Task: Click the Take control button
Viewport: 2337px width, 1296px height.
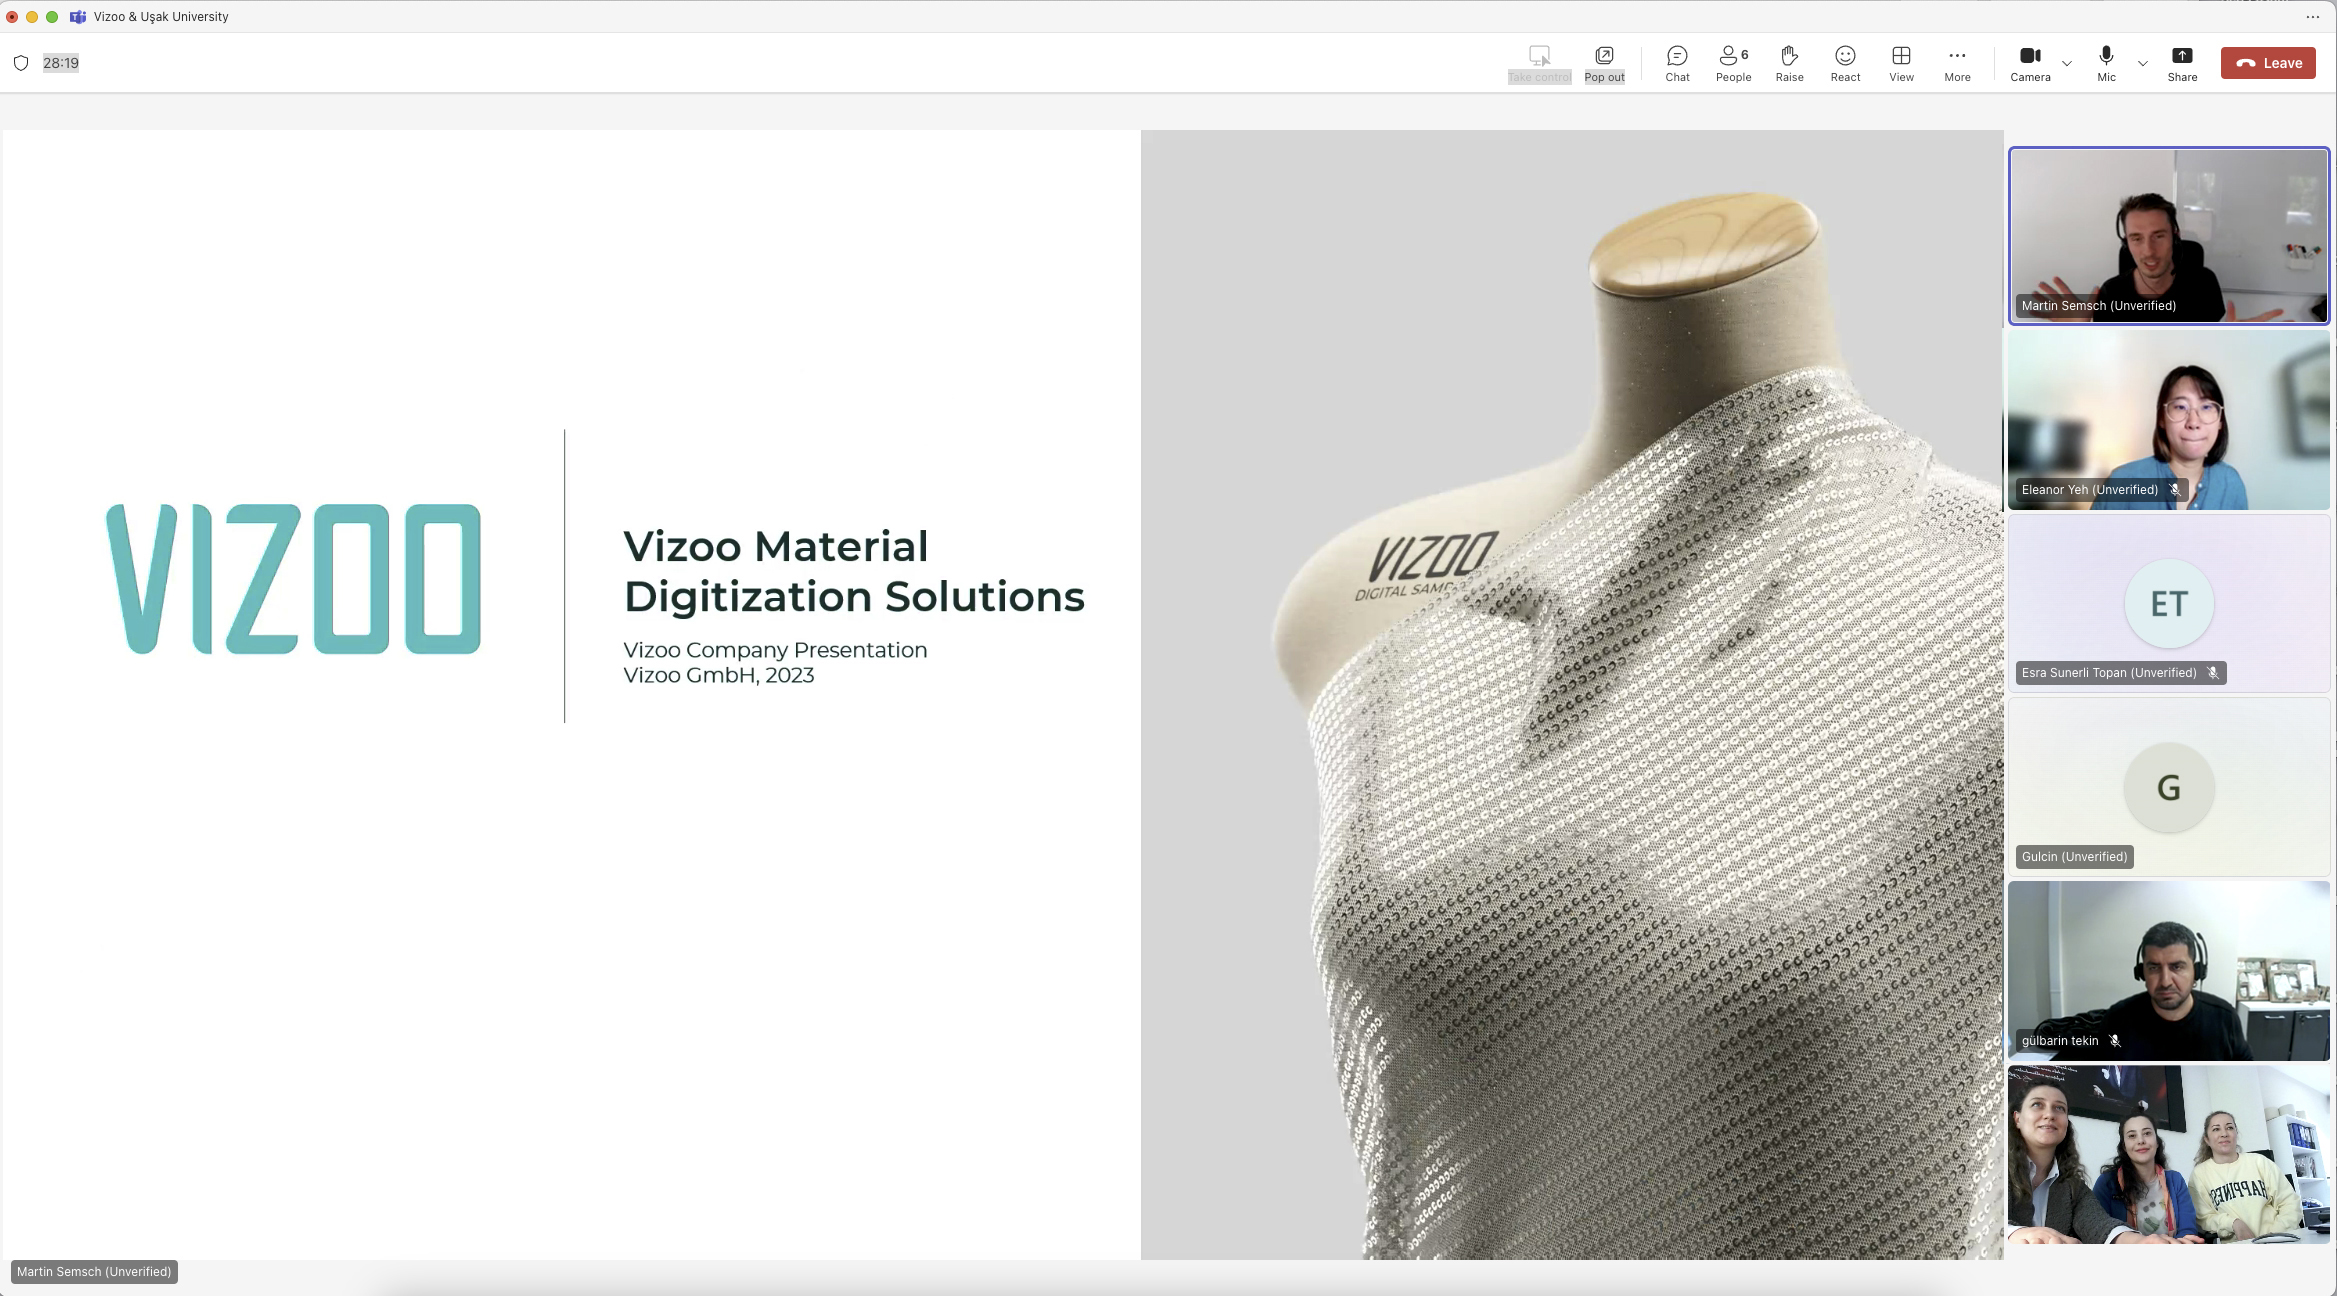Action: (x=1539, y=63)
